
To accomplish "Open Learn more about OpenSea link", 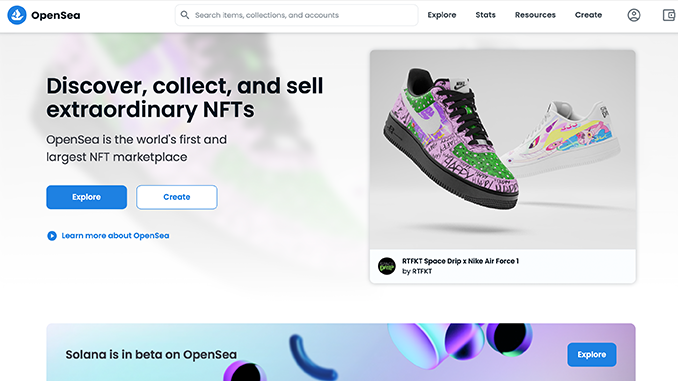I will click(115, 236).
